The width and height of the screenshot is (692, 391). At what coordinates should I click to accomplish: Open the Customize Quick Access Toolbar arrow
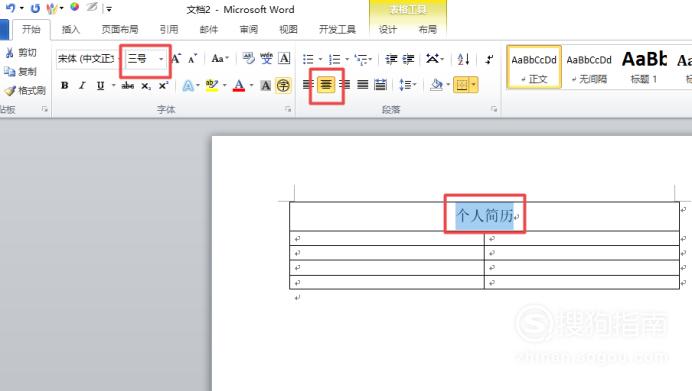coord(109,9)
